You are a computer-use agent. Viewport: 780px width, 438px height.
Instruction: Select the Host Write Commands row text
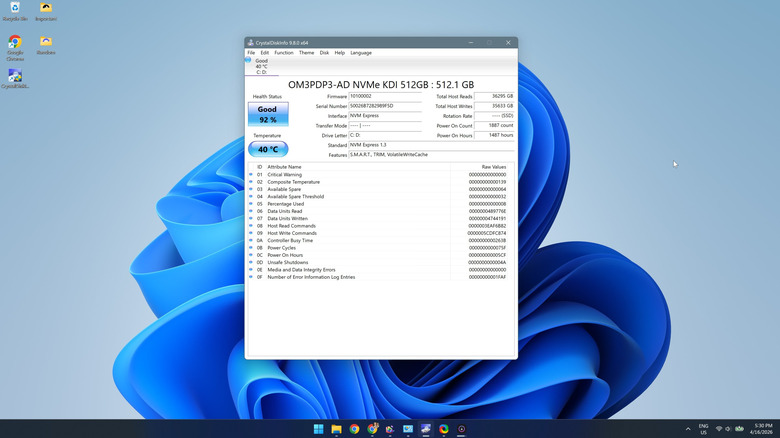click(292, 233)
